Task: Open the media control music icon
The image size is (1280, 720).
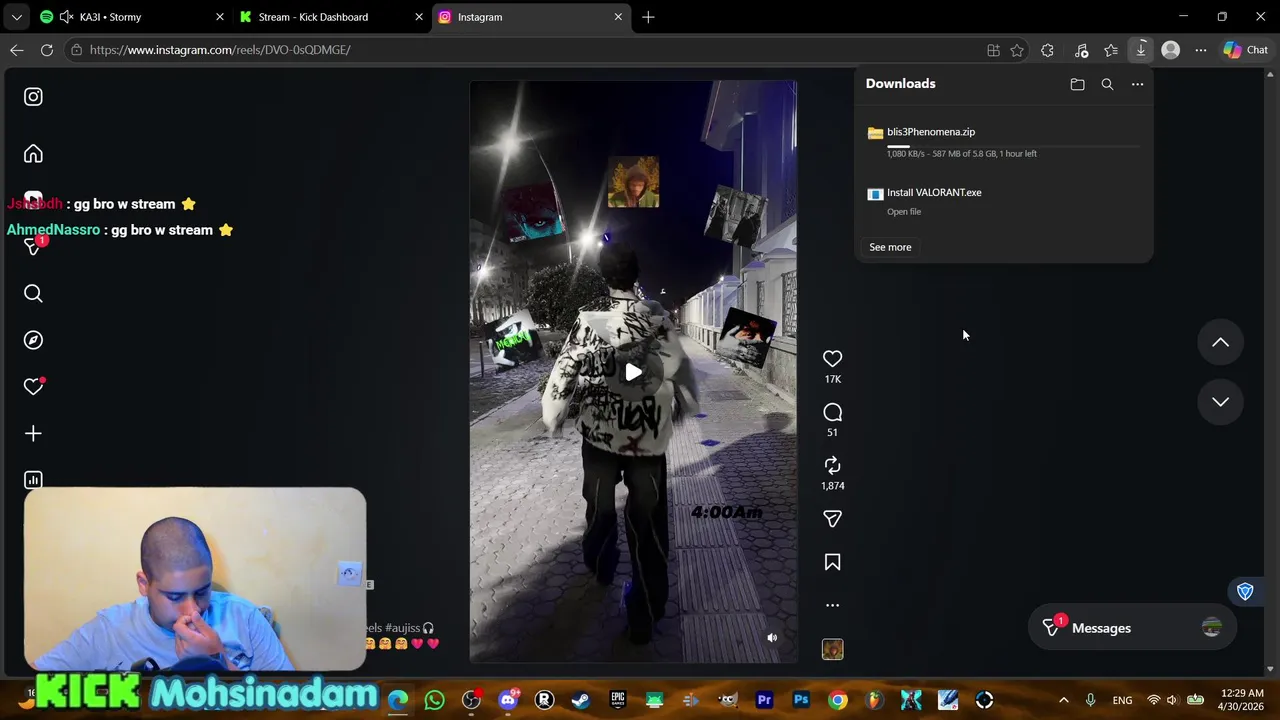Action: tap(1081, 50)
